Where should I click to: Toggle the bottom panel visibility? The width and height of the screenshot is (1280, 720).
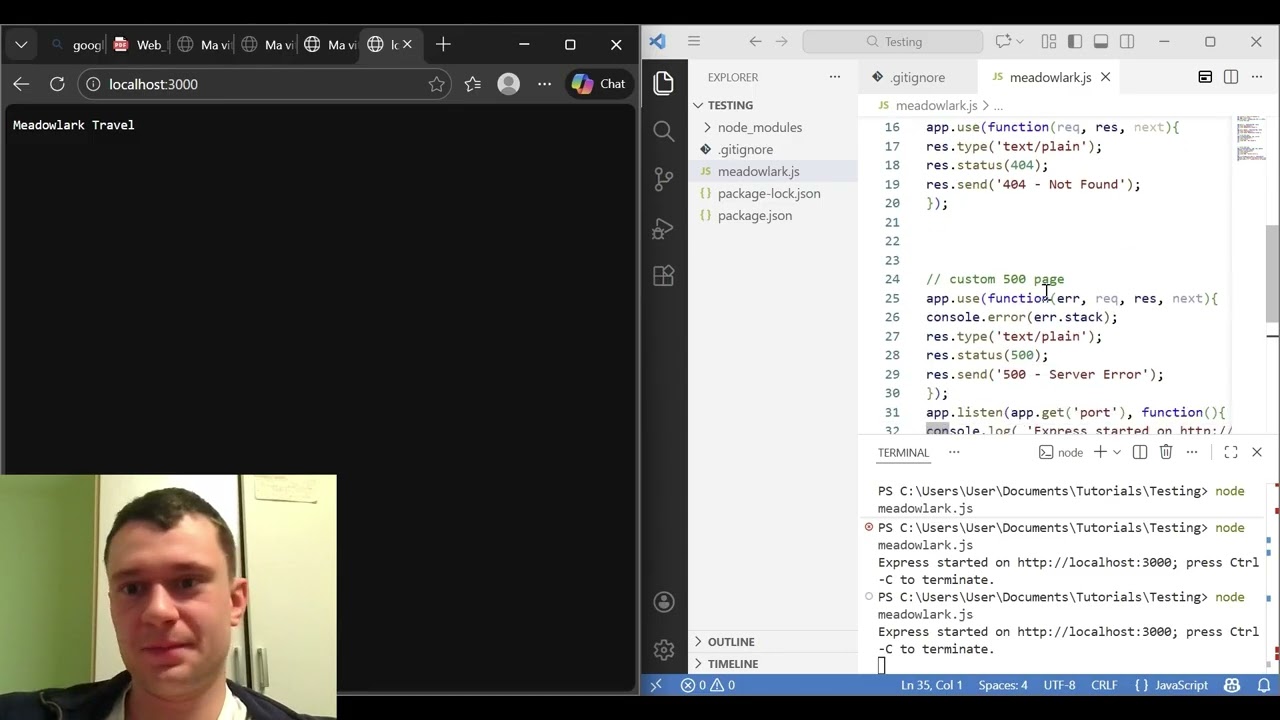click(1101, 41)
